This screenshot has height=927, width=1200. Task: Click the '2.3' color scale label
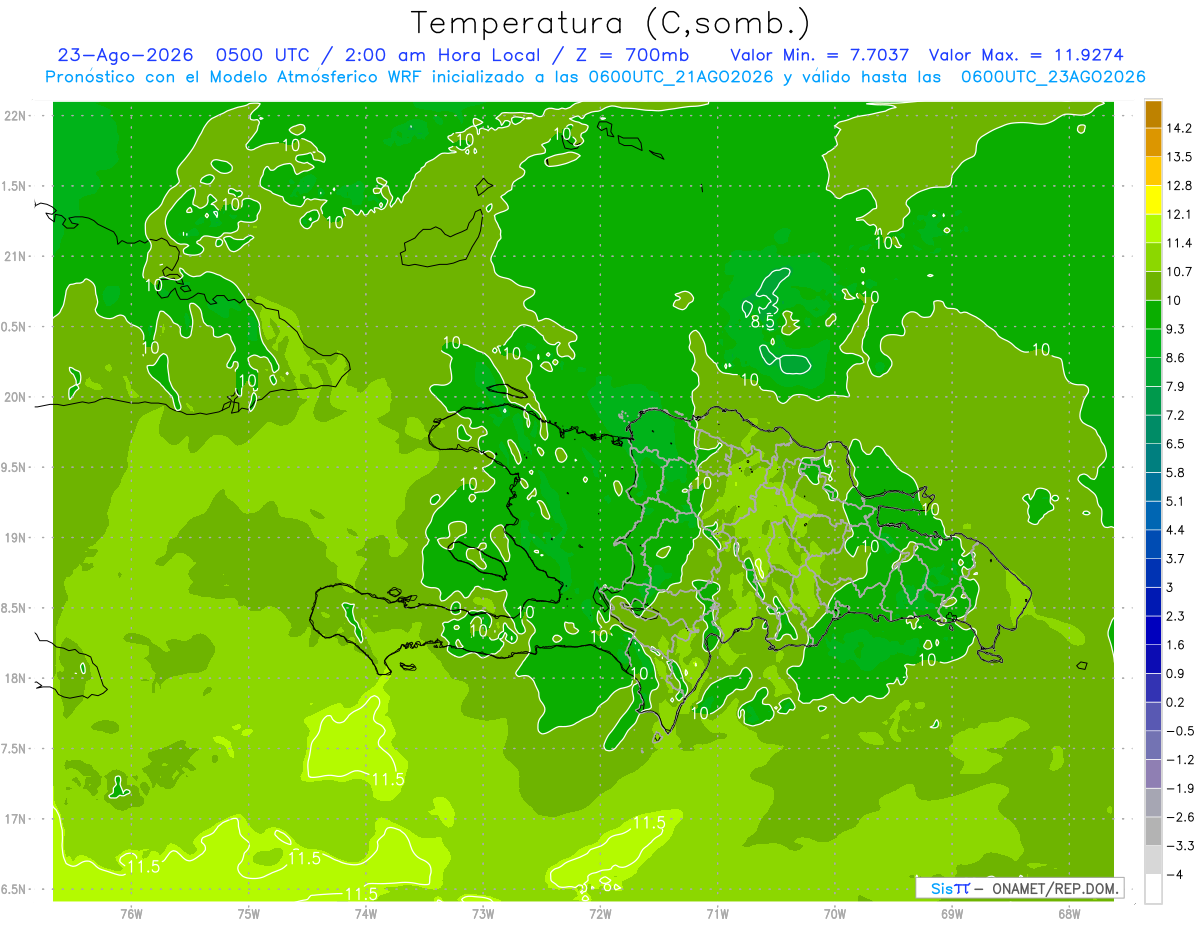point(1176,615)
